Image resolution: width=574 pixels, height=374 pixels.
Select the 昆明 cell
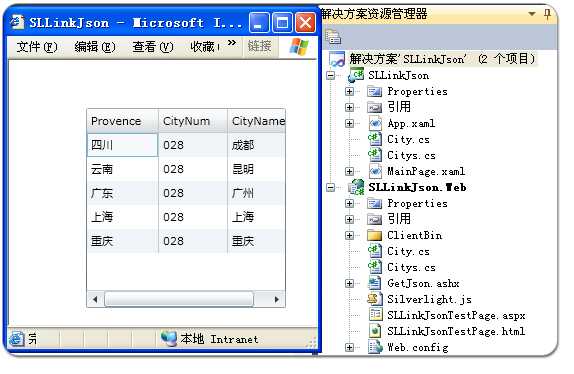pyautogui.click(x=256, y=169)
